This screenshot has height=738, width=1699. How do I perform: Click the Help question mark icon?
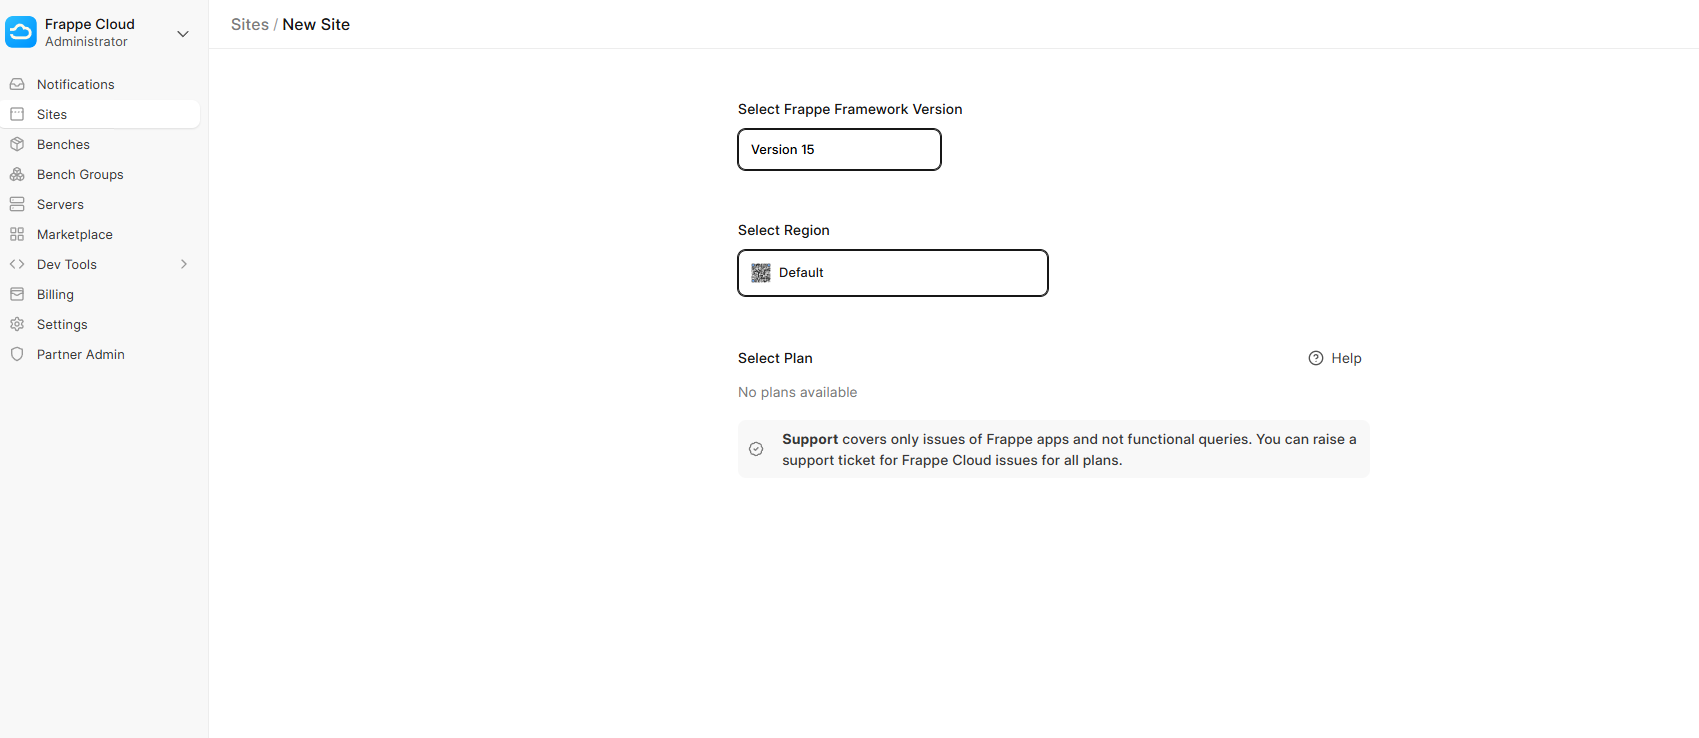[x=1316, y=358]
